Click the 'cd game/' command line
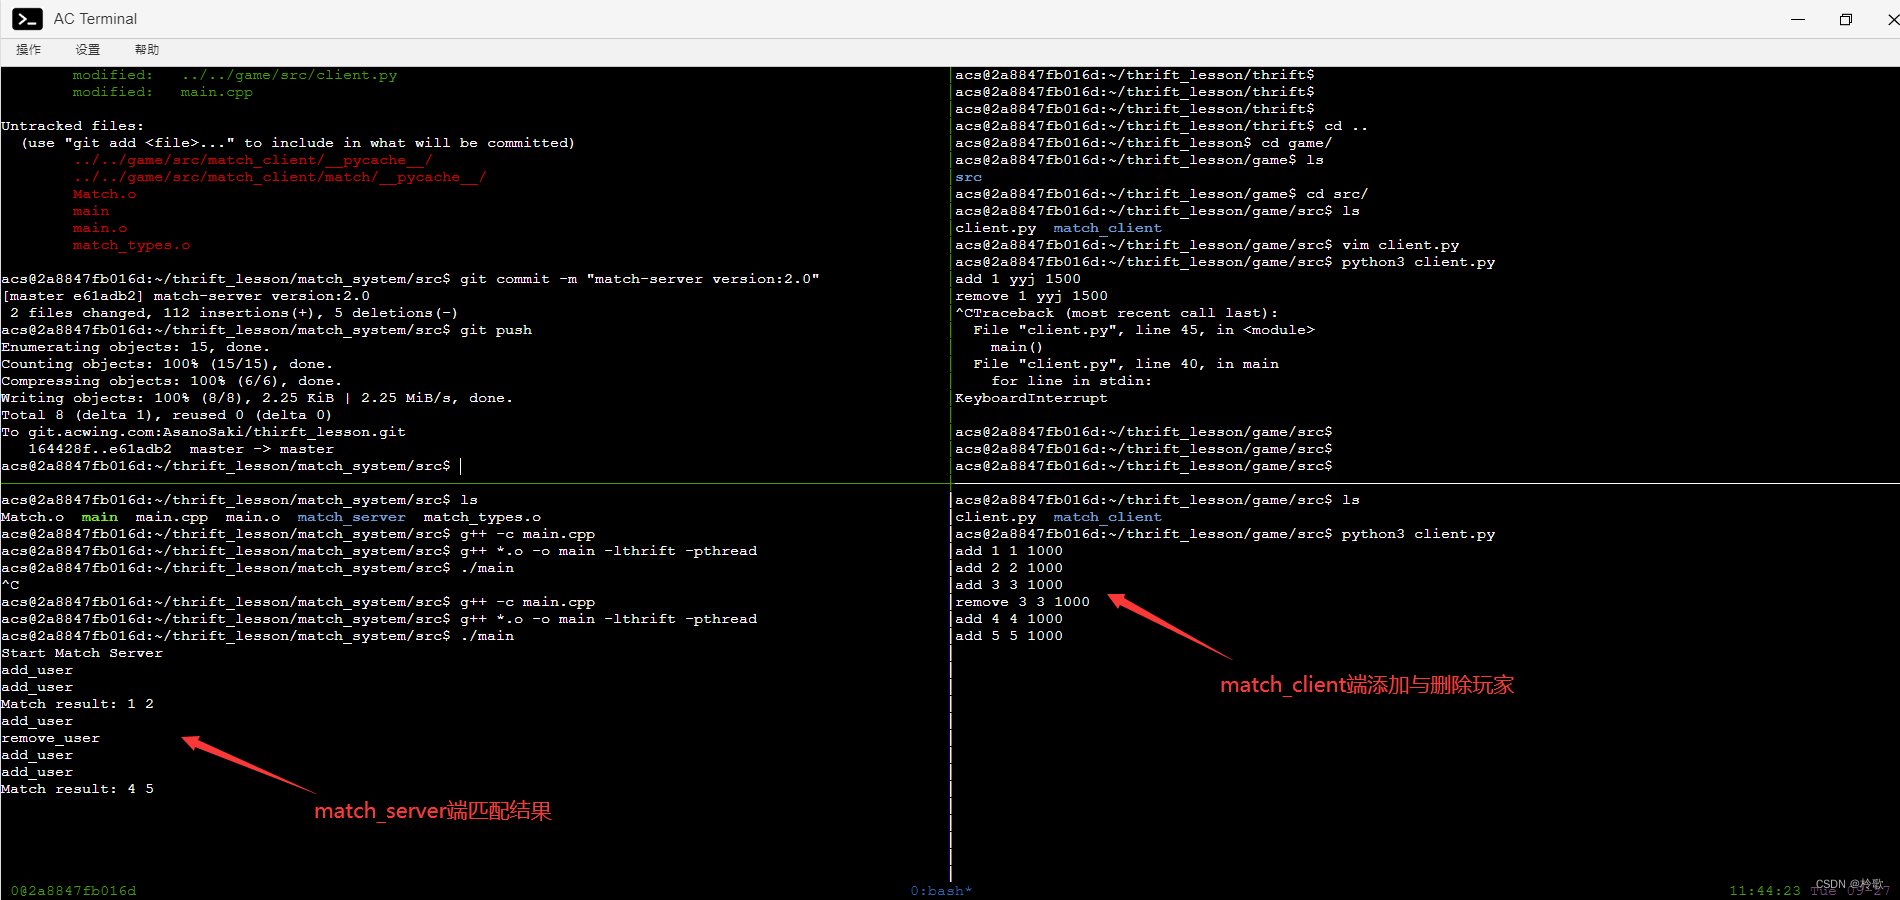 pyautogui.click(x=1143, y=143)
